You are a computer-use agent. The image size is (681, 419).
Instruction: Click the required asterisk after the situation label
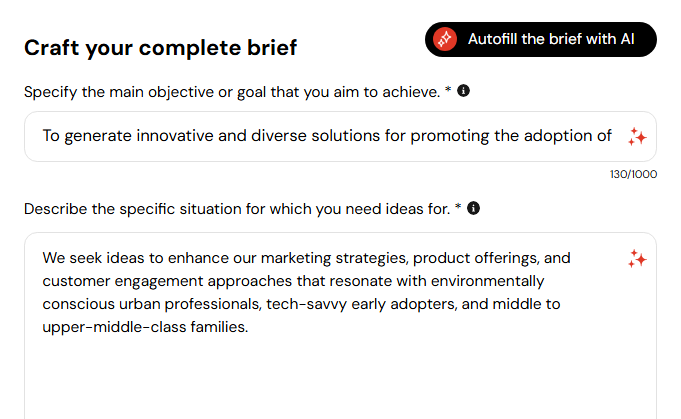(458, 207)
